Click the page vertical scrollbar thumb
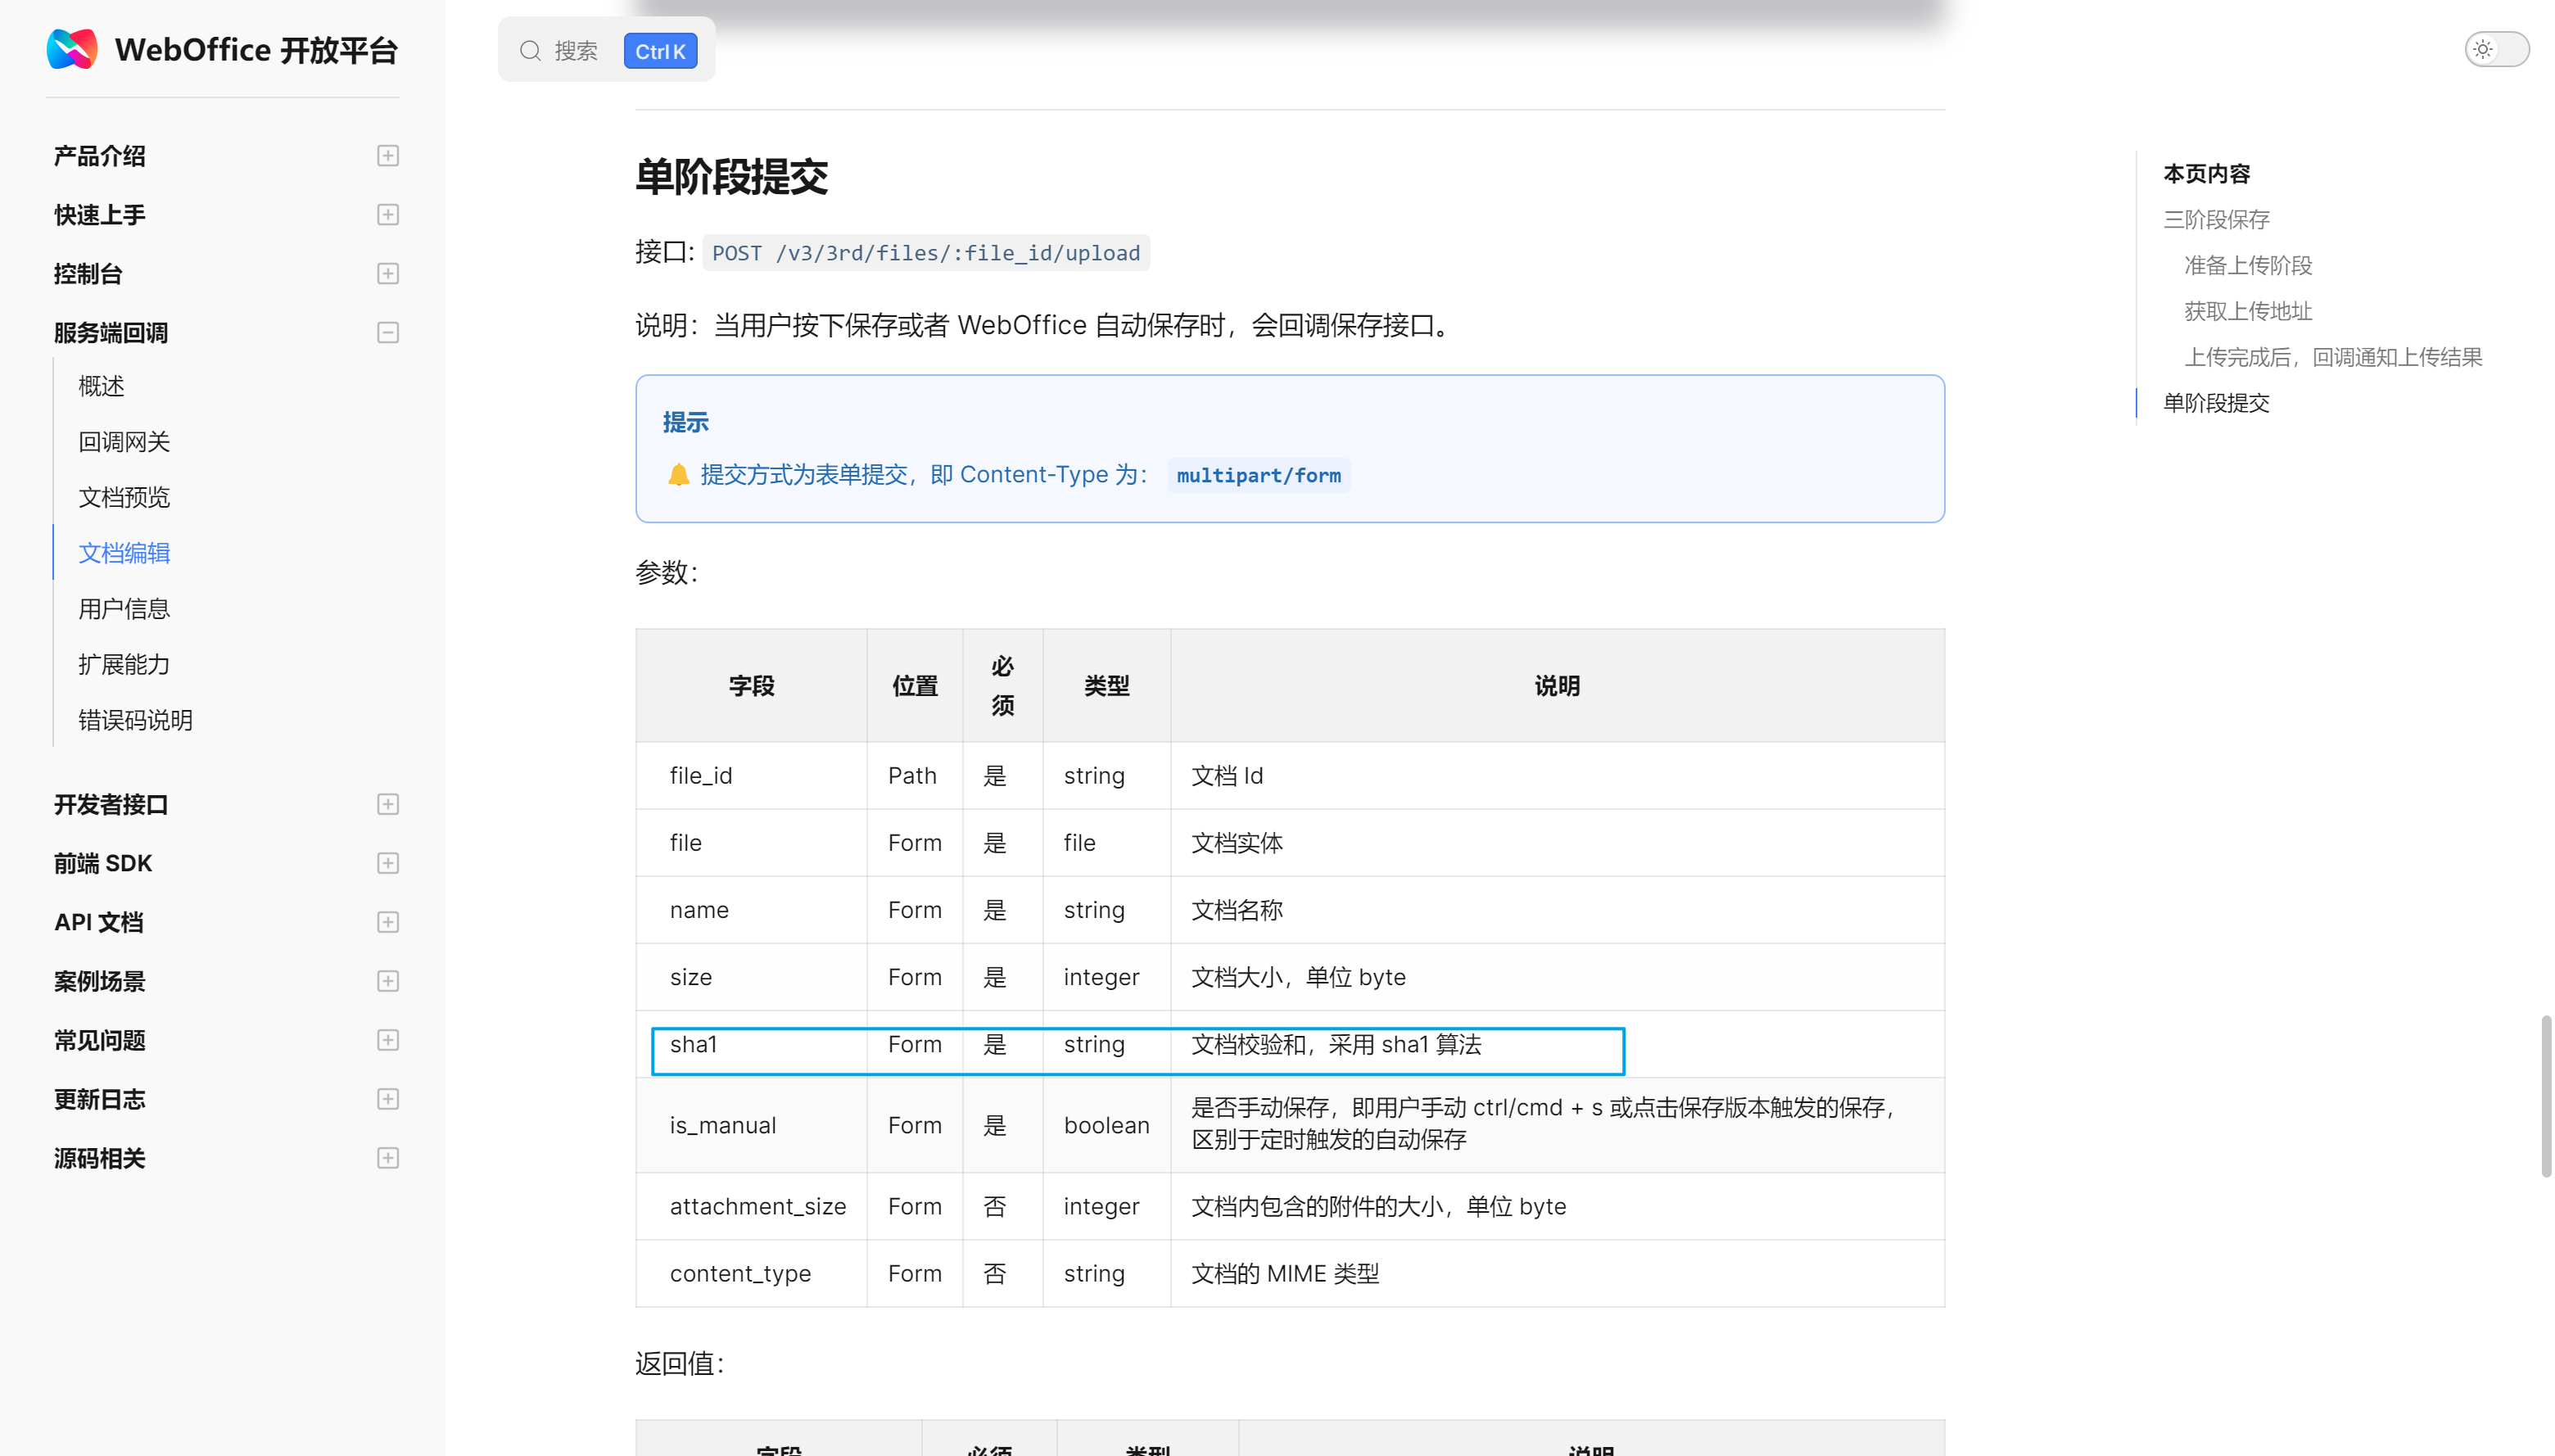Screen dimensions: 2555x1456 coord(2545,1096)
